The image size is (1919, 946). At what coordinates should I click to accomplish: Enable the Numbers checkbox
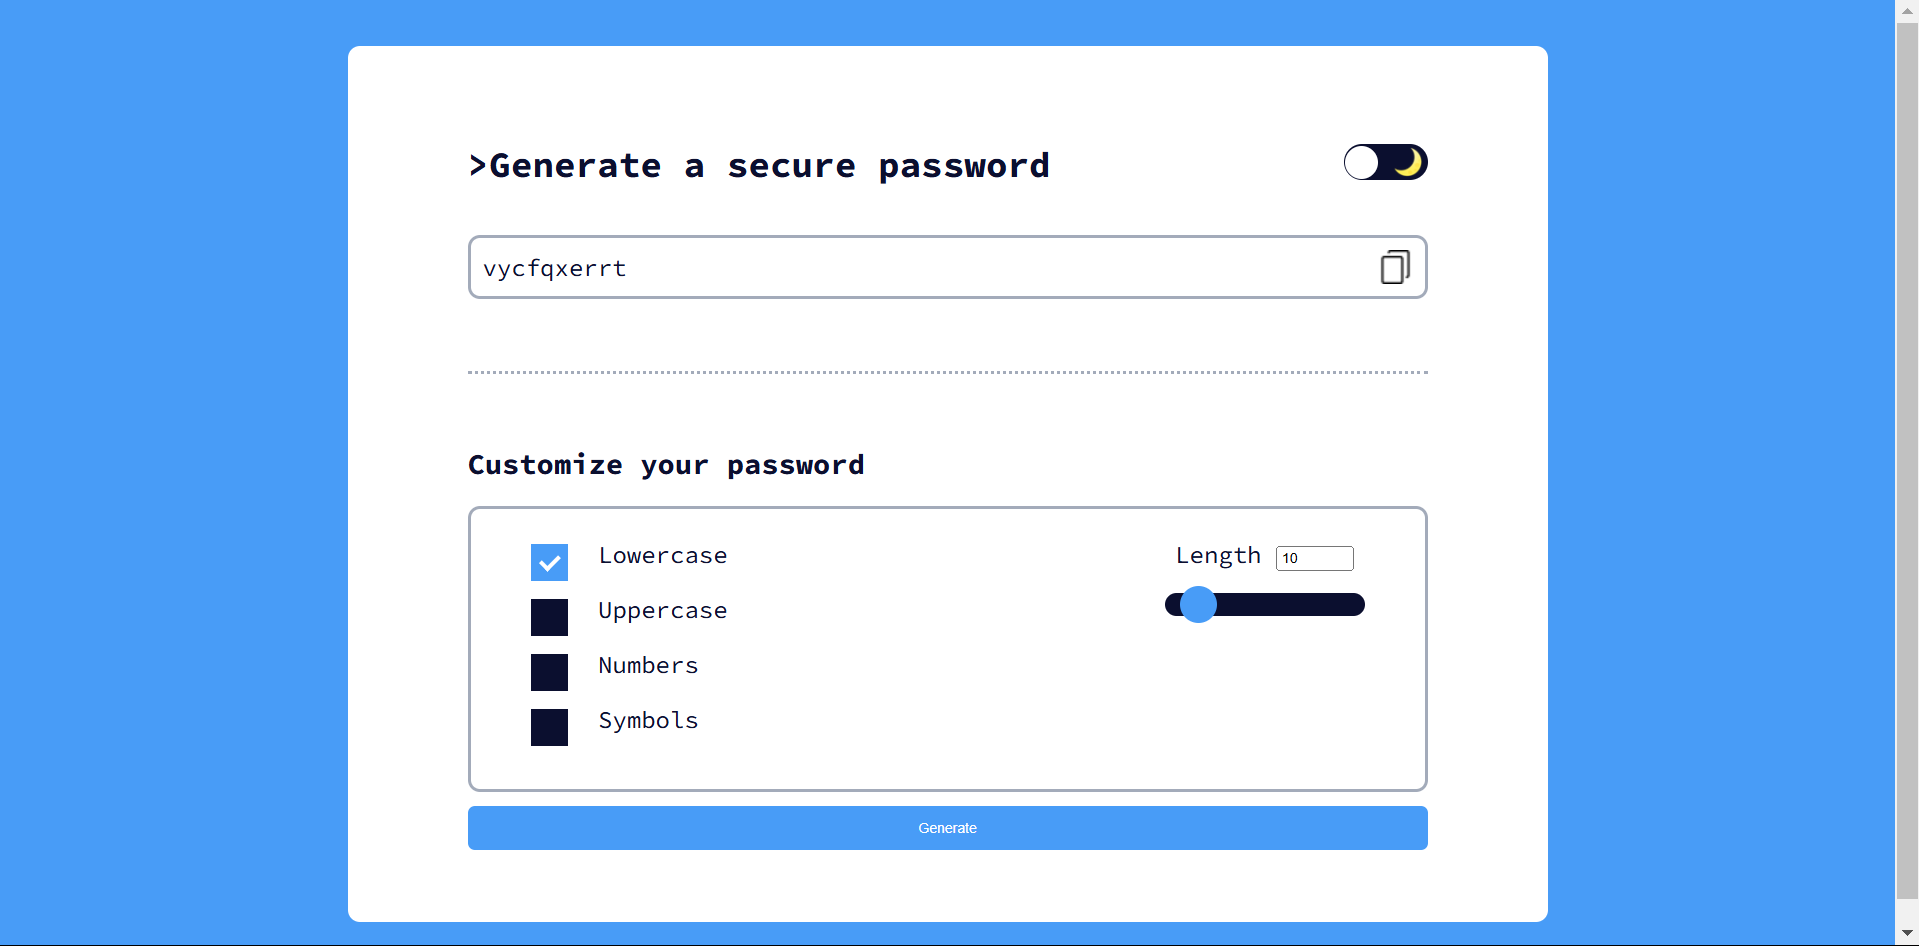click(x=549, y=672)
